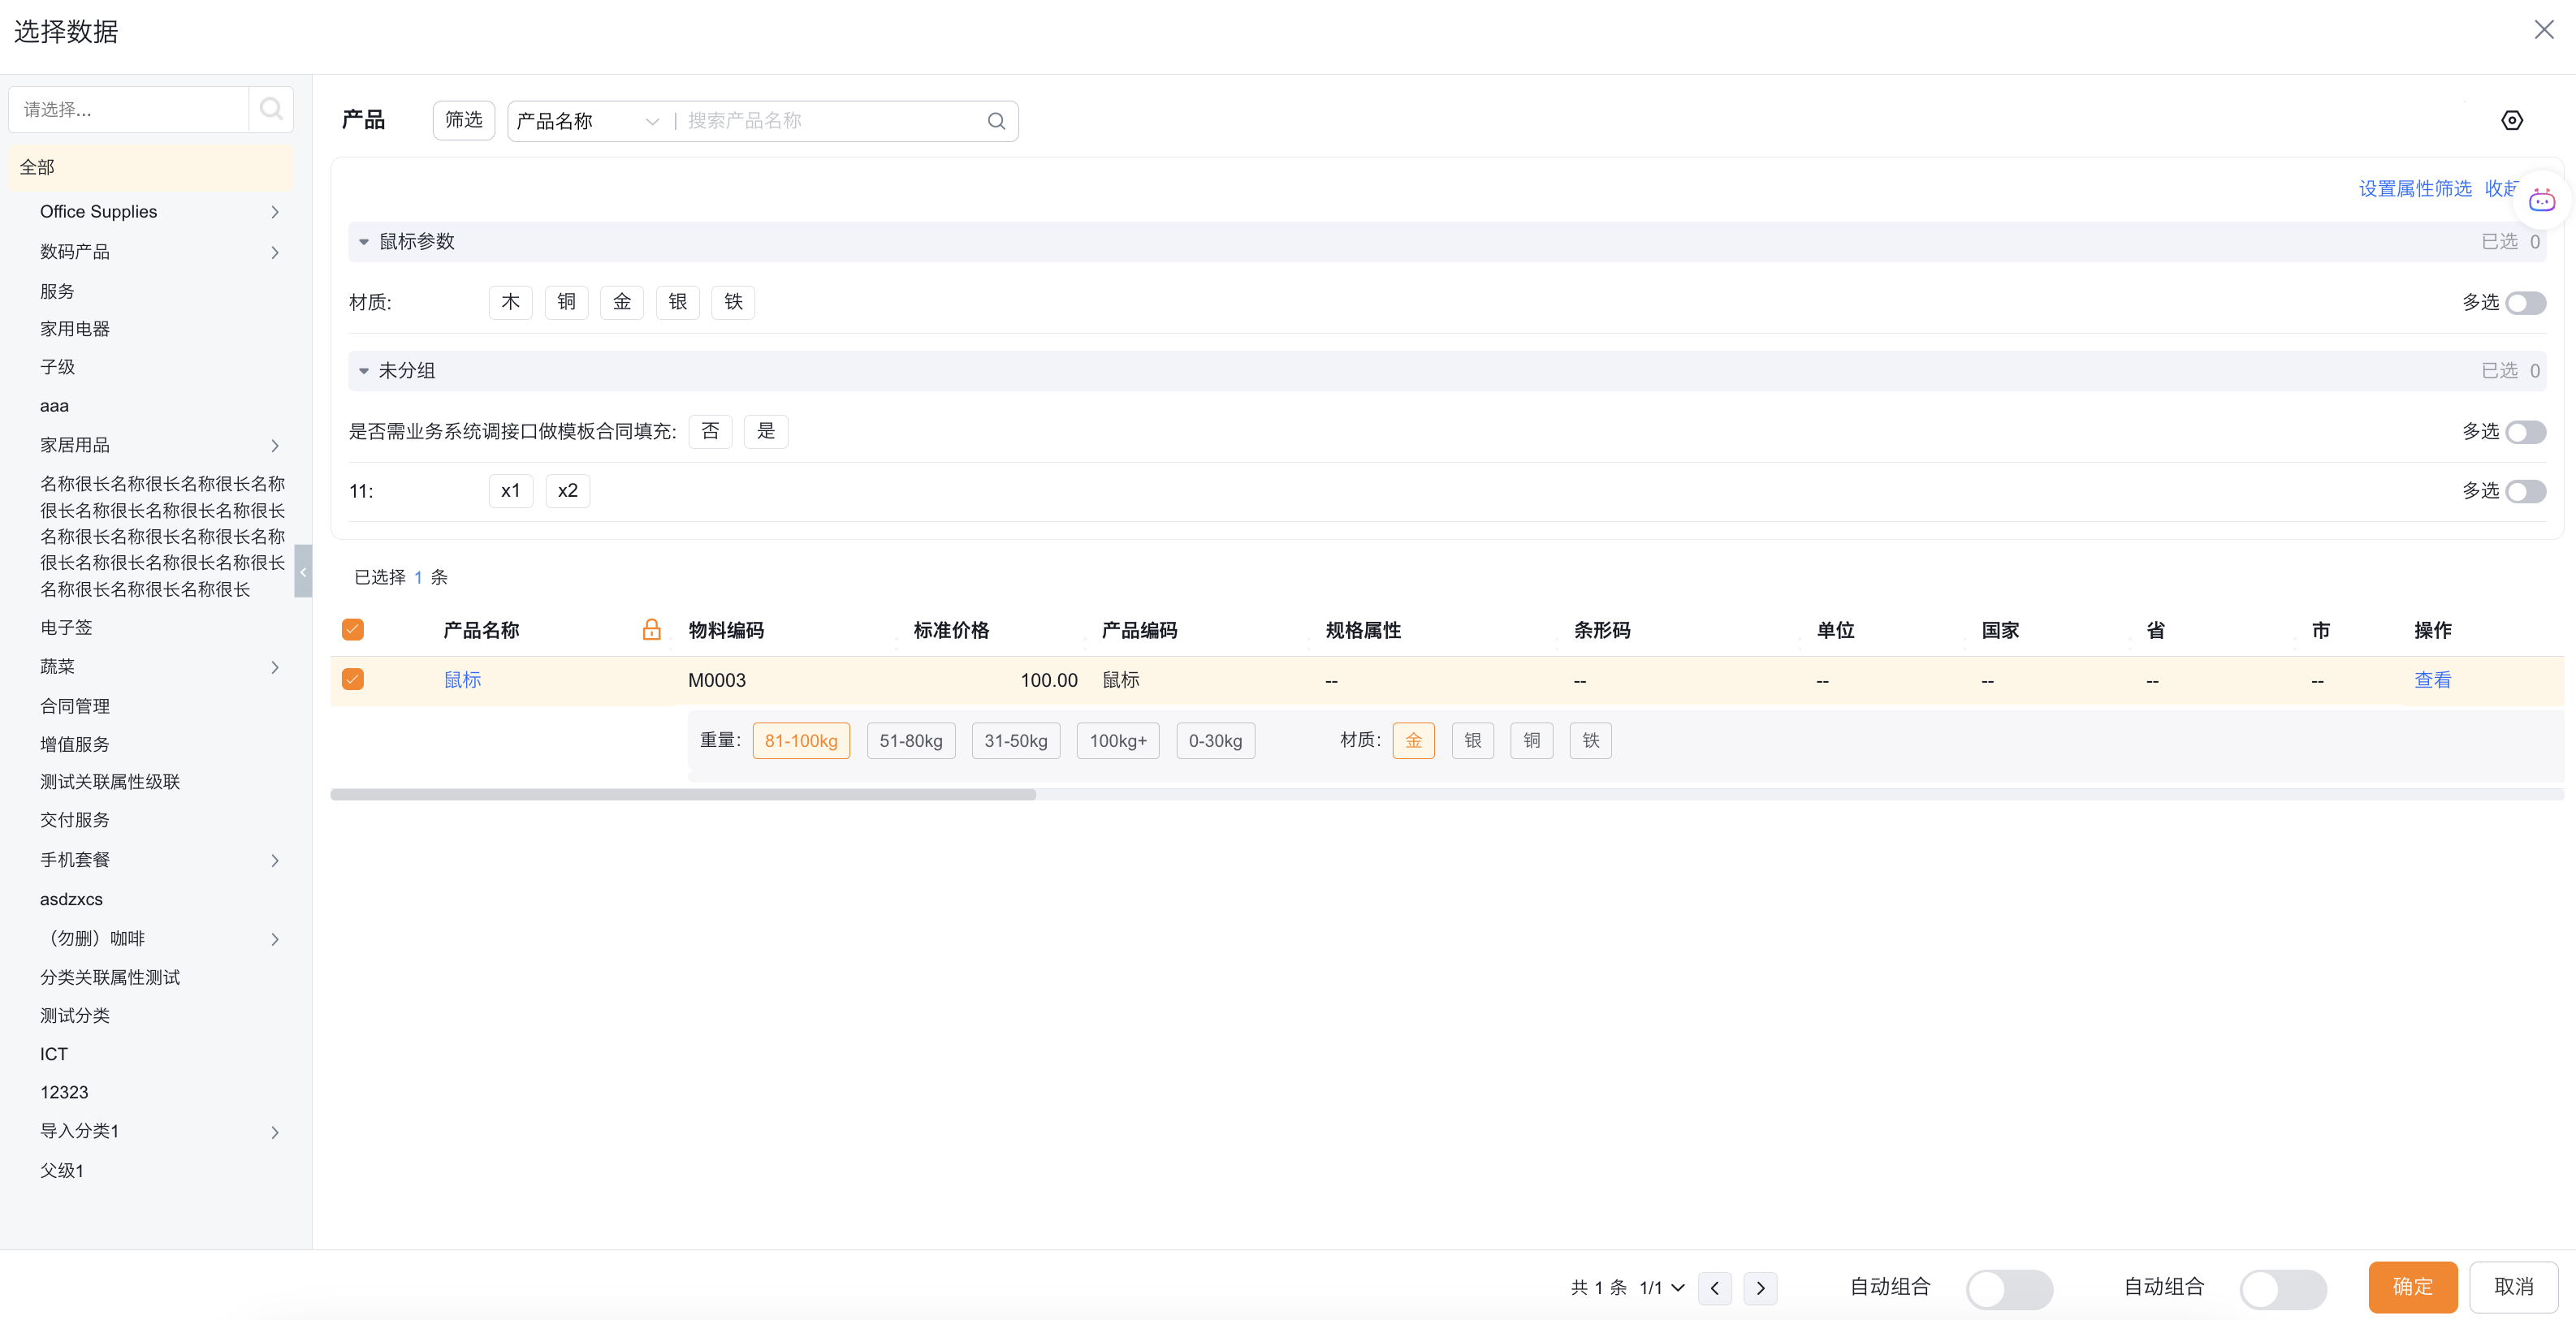Viewport: 2576px width, 1320px height.
Task: Open the robot assistant icon
Action: click(2541, 201)
